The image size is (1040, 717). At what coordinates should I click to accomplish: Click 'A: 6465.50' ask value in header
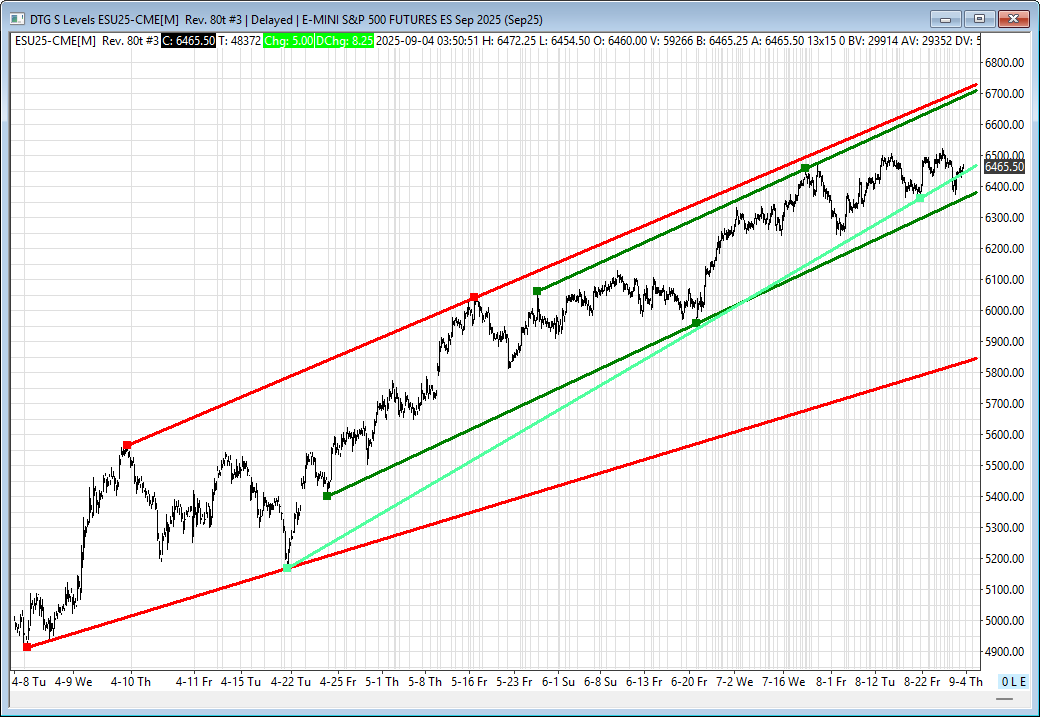pos(779,40)
